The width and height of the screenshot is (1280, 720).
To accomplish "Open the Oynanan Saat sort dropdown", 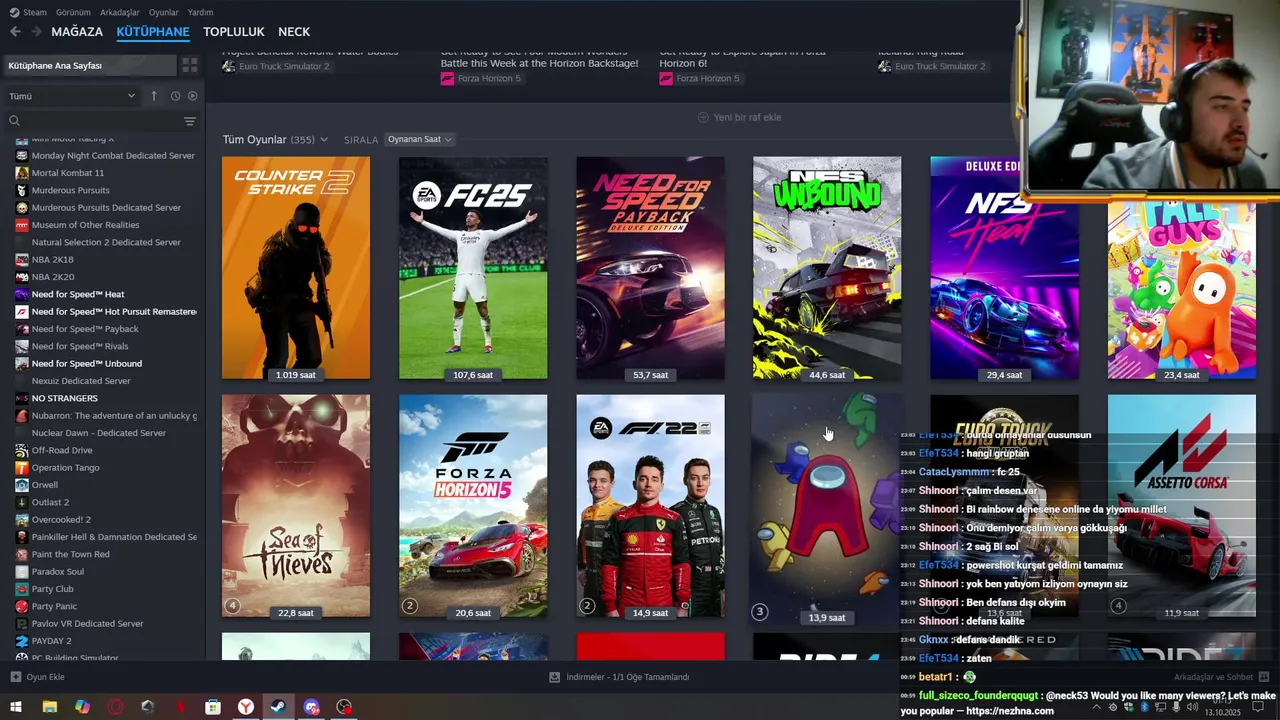I will [420, 139].
